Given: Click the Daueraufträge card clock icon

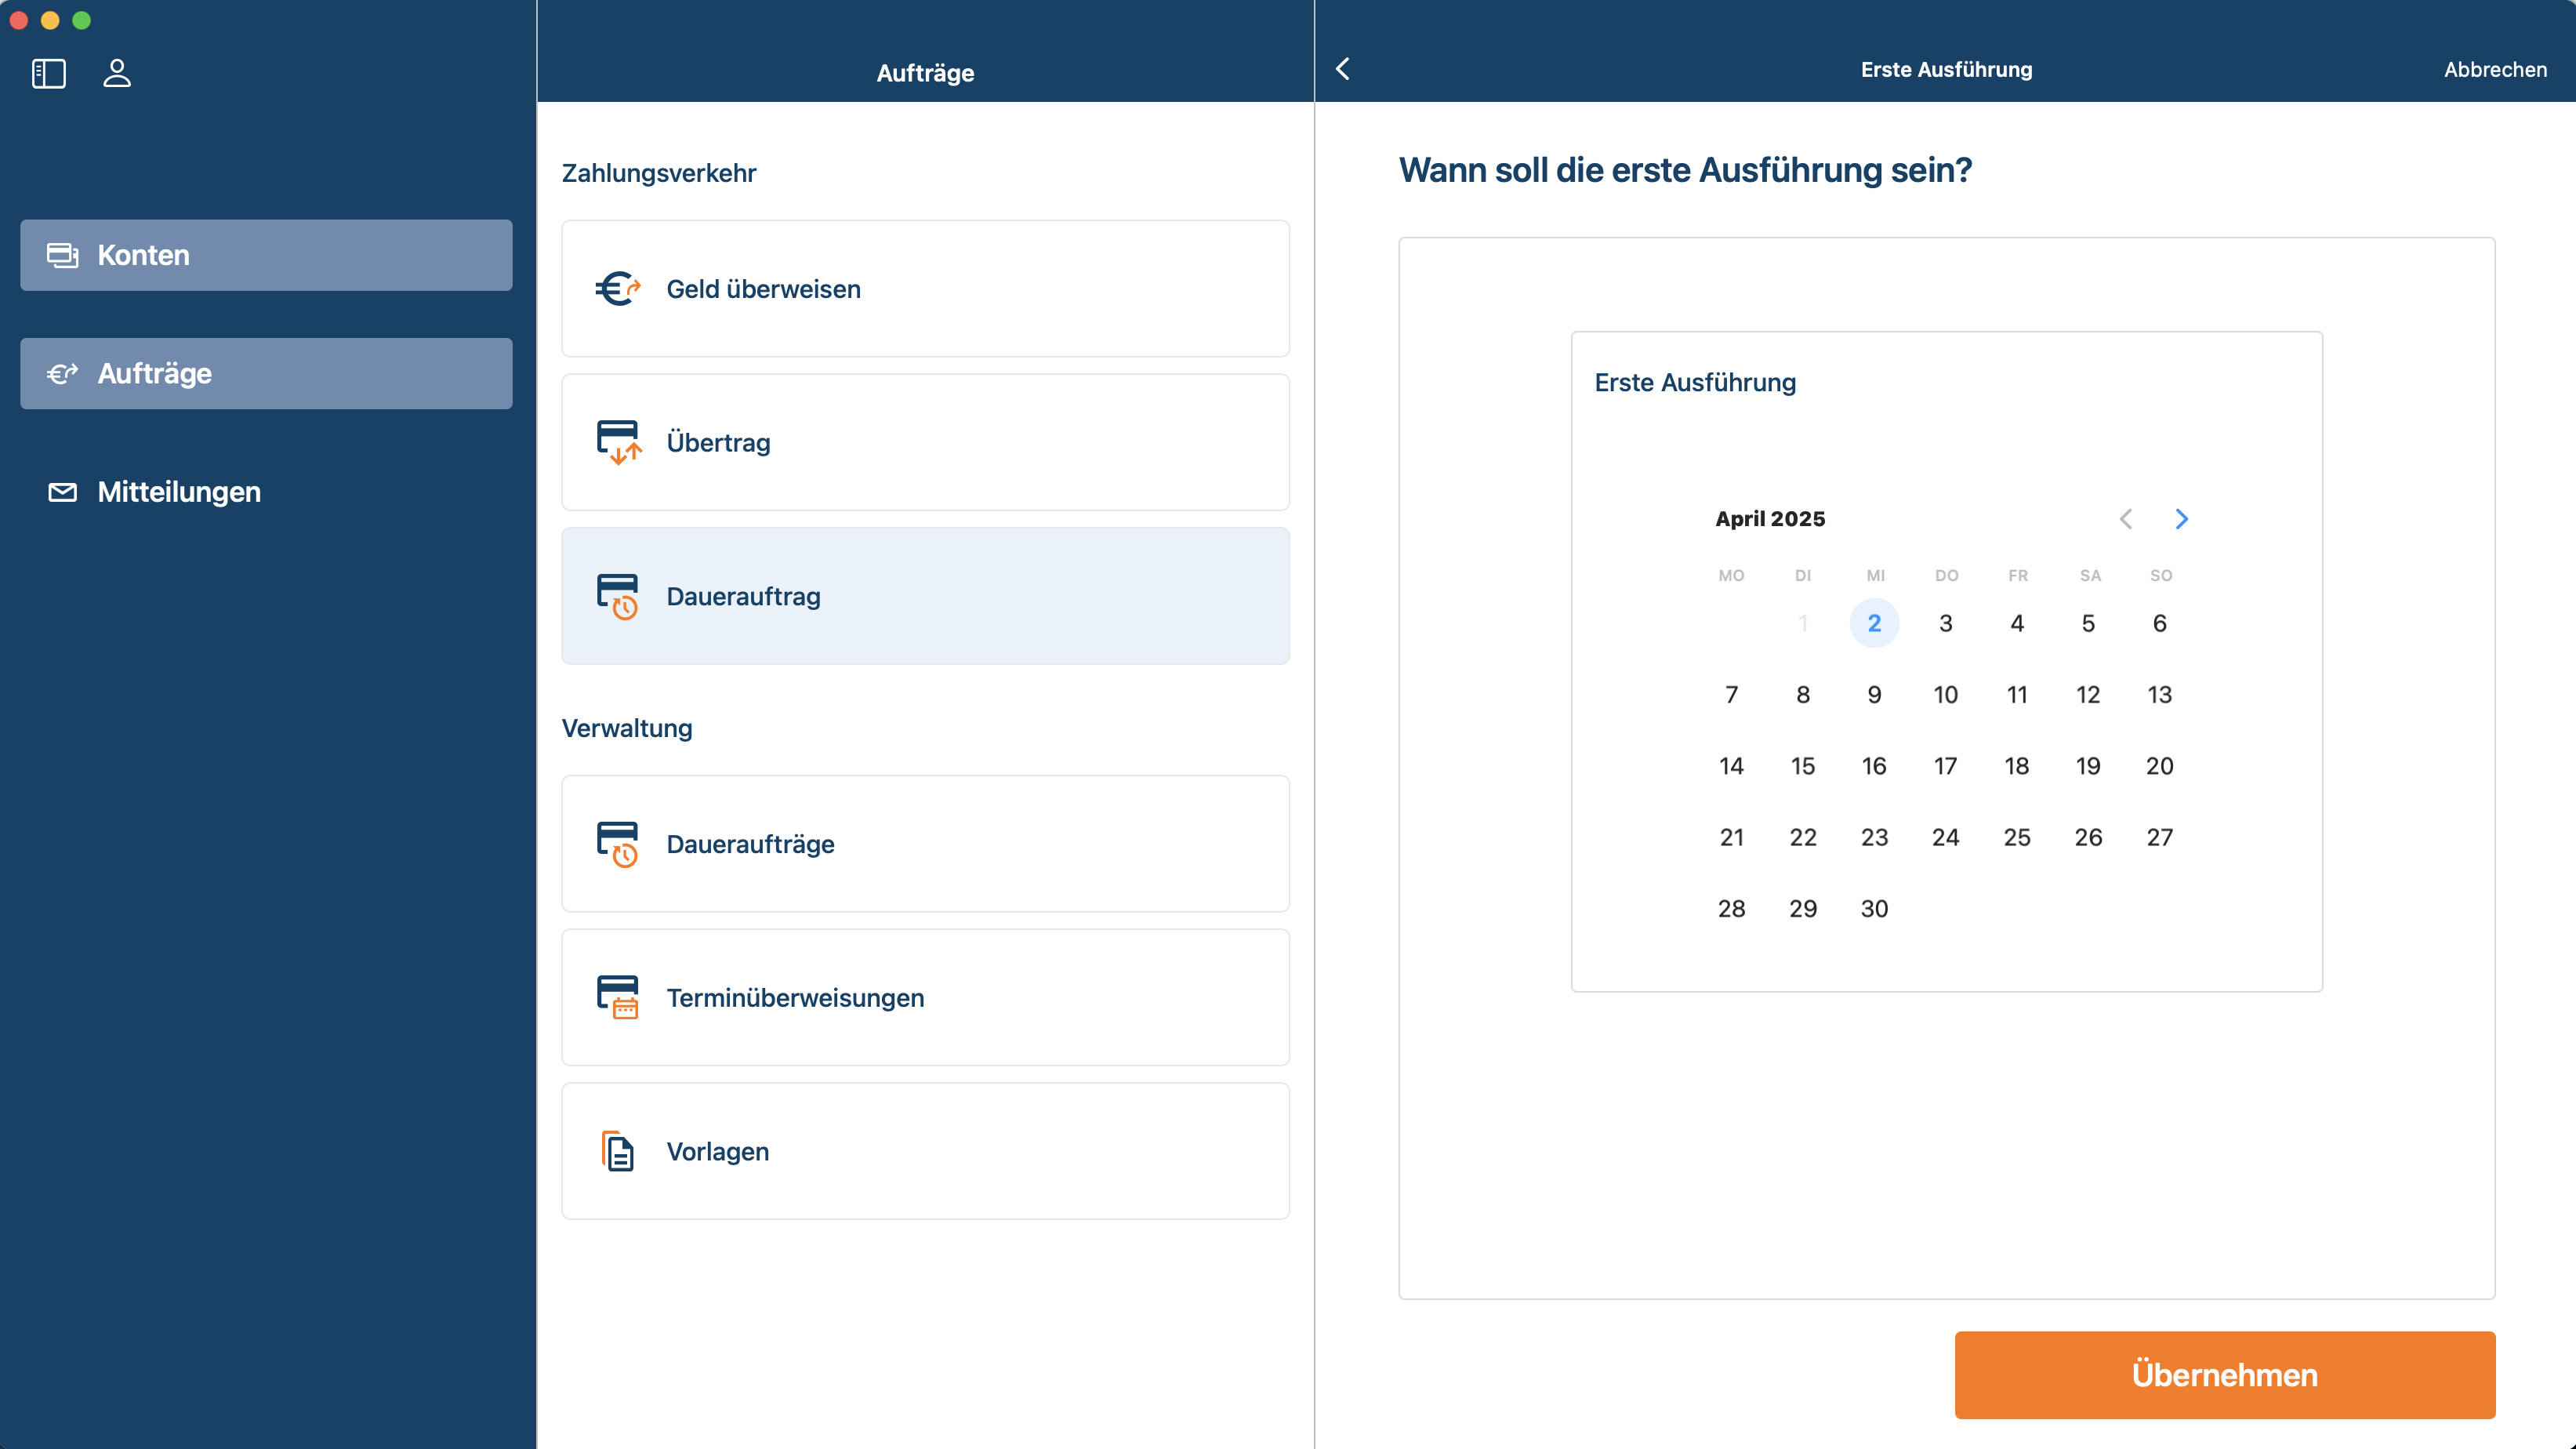Looking at the screenshot, I should (618, 844).
